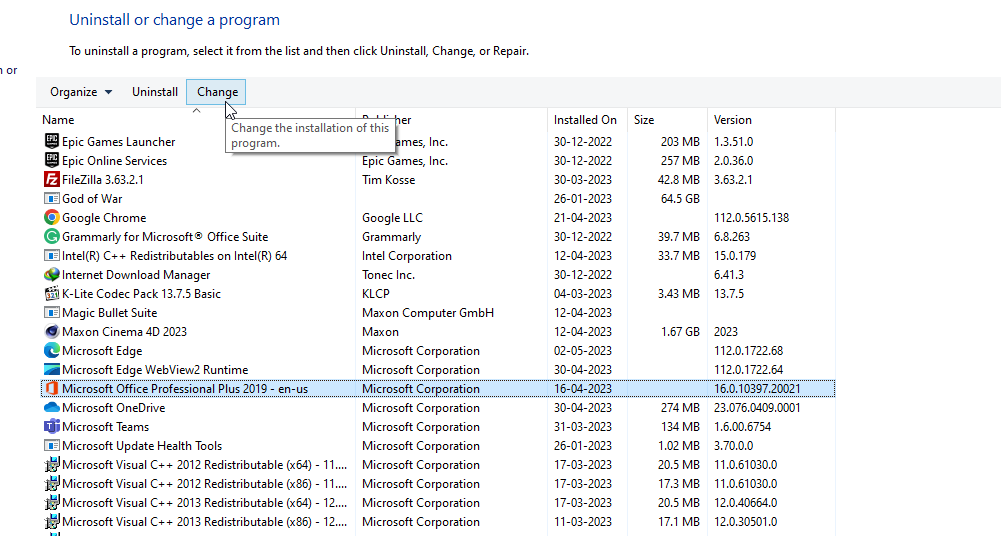Select Microsoft Edge WebView2 Runtime name

click(155, 370)
